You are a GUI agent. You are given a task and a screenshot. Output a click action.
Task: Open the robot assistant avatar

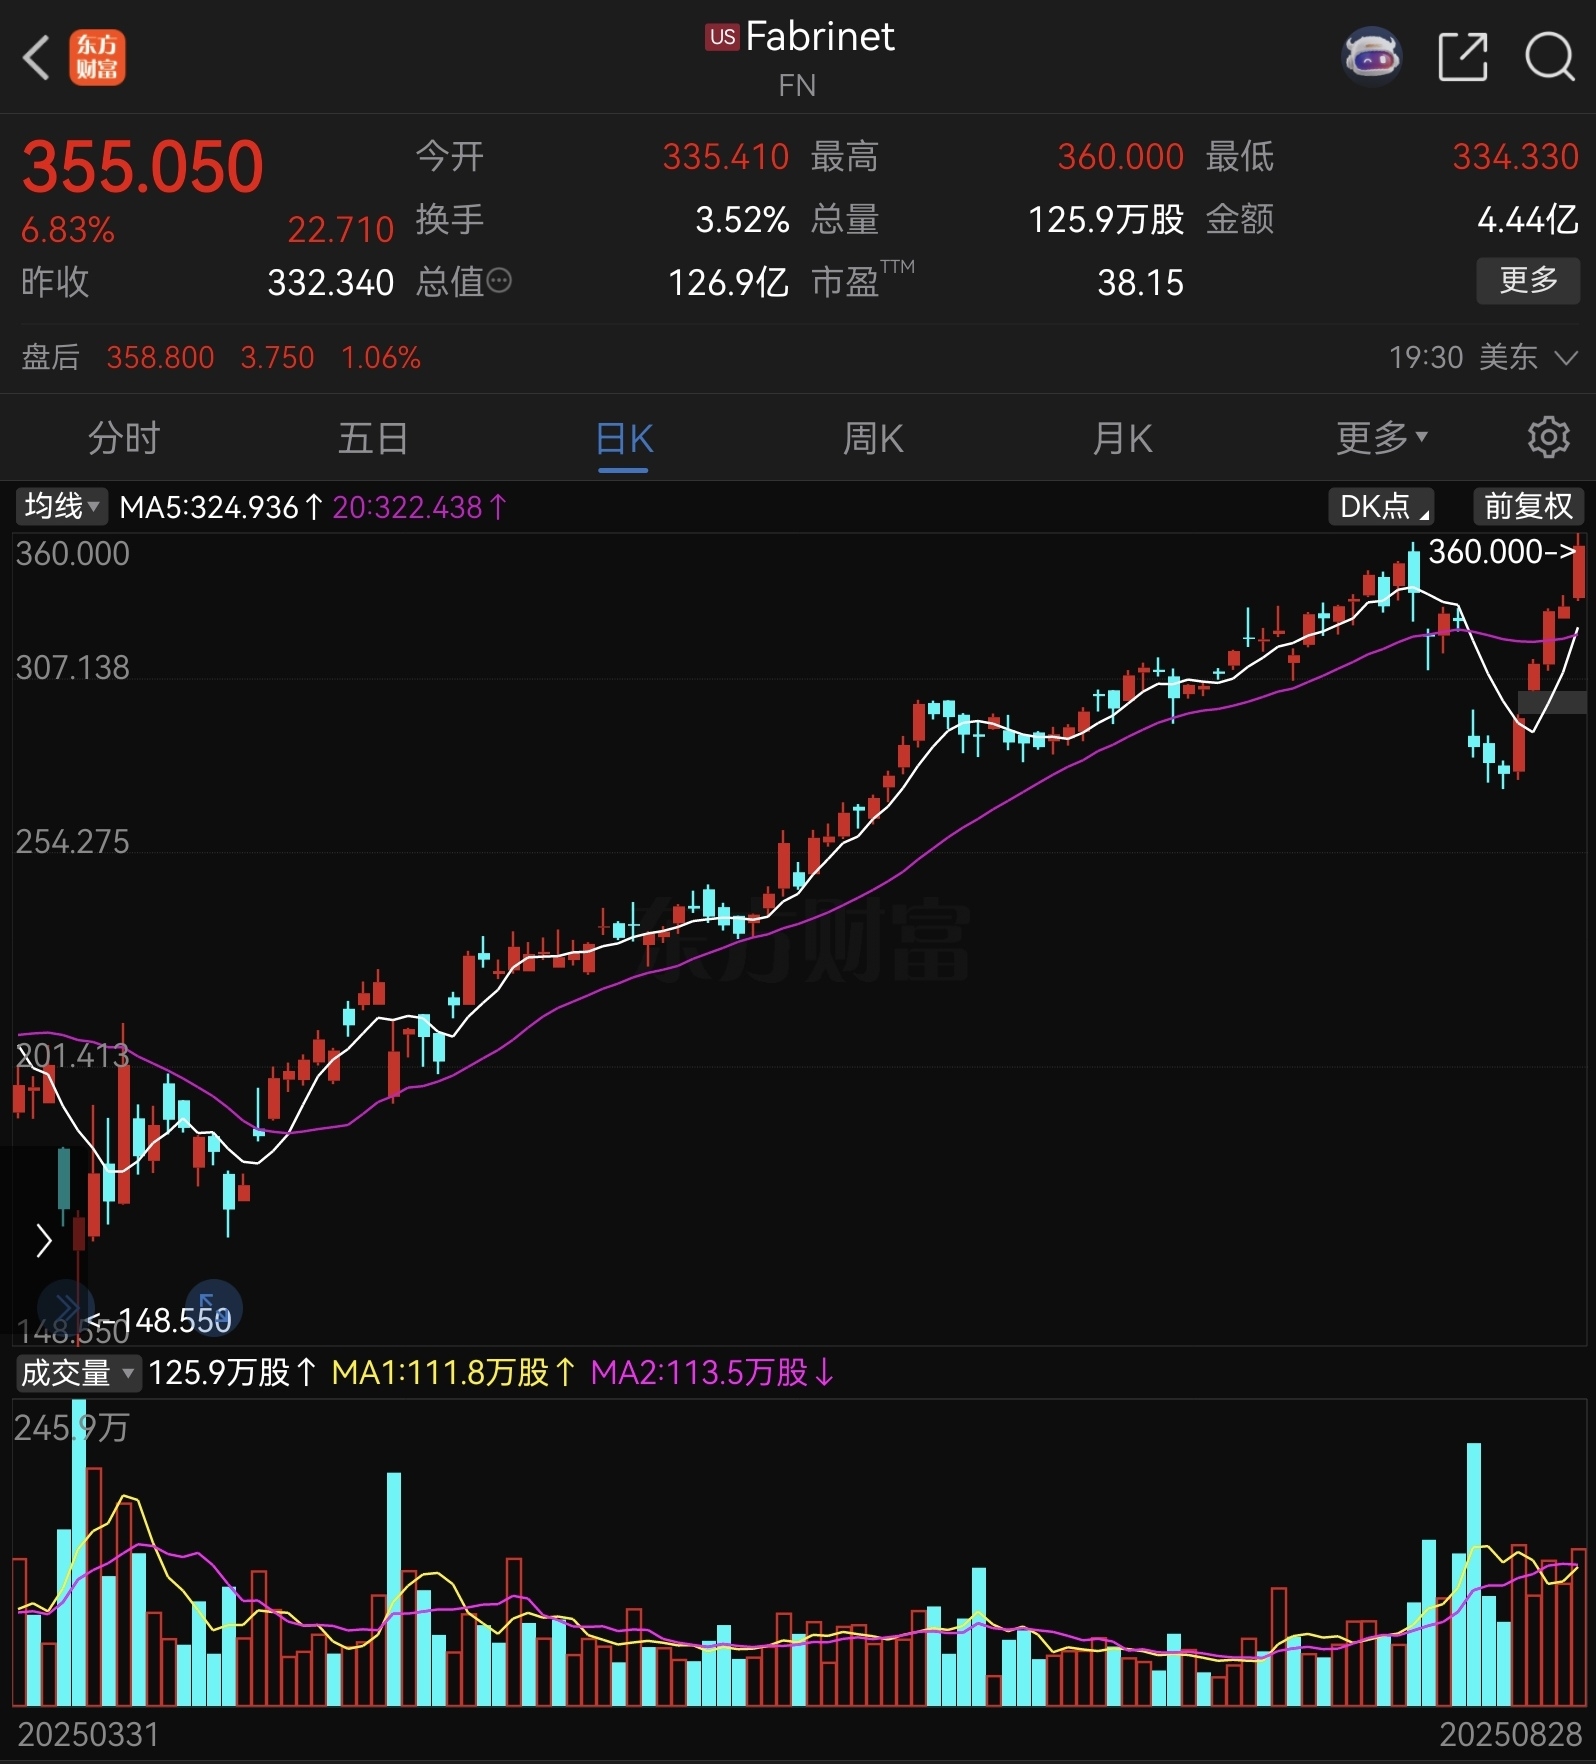click(x=1371, y=55)
